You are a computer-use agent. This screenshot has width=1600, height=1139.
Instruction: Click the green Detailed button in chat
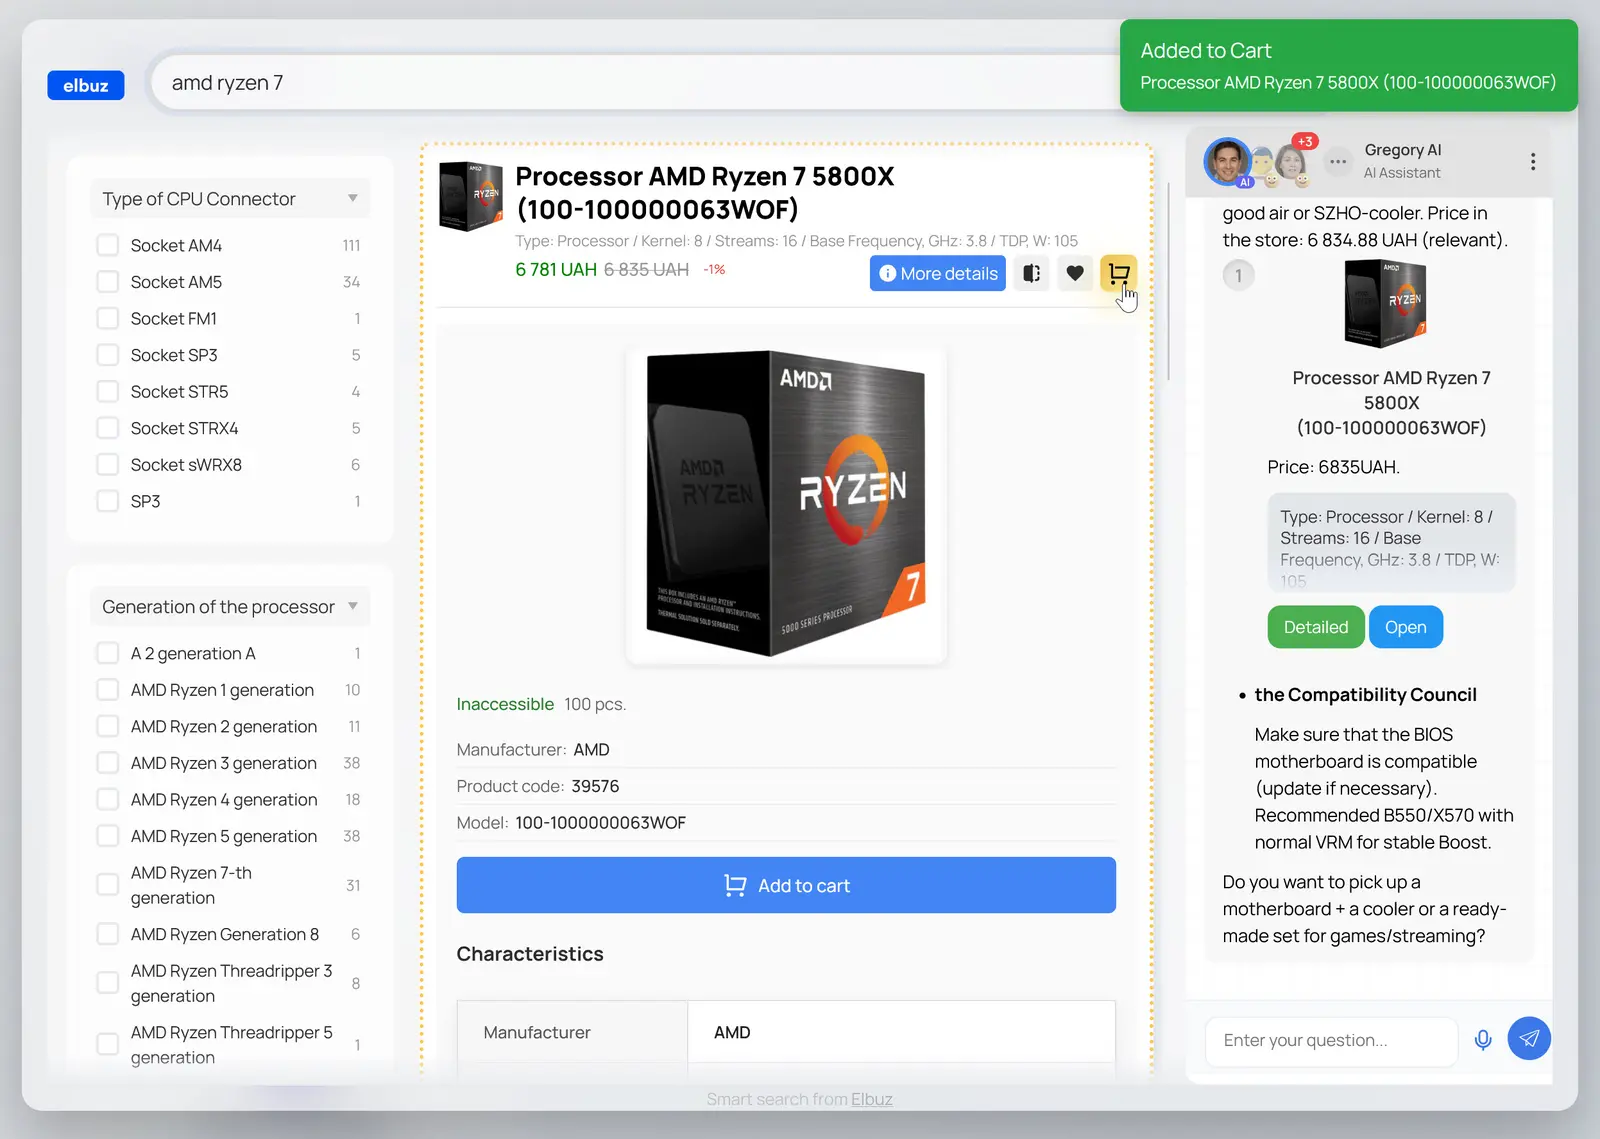click(x=1316, y=627)
